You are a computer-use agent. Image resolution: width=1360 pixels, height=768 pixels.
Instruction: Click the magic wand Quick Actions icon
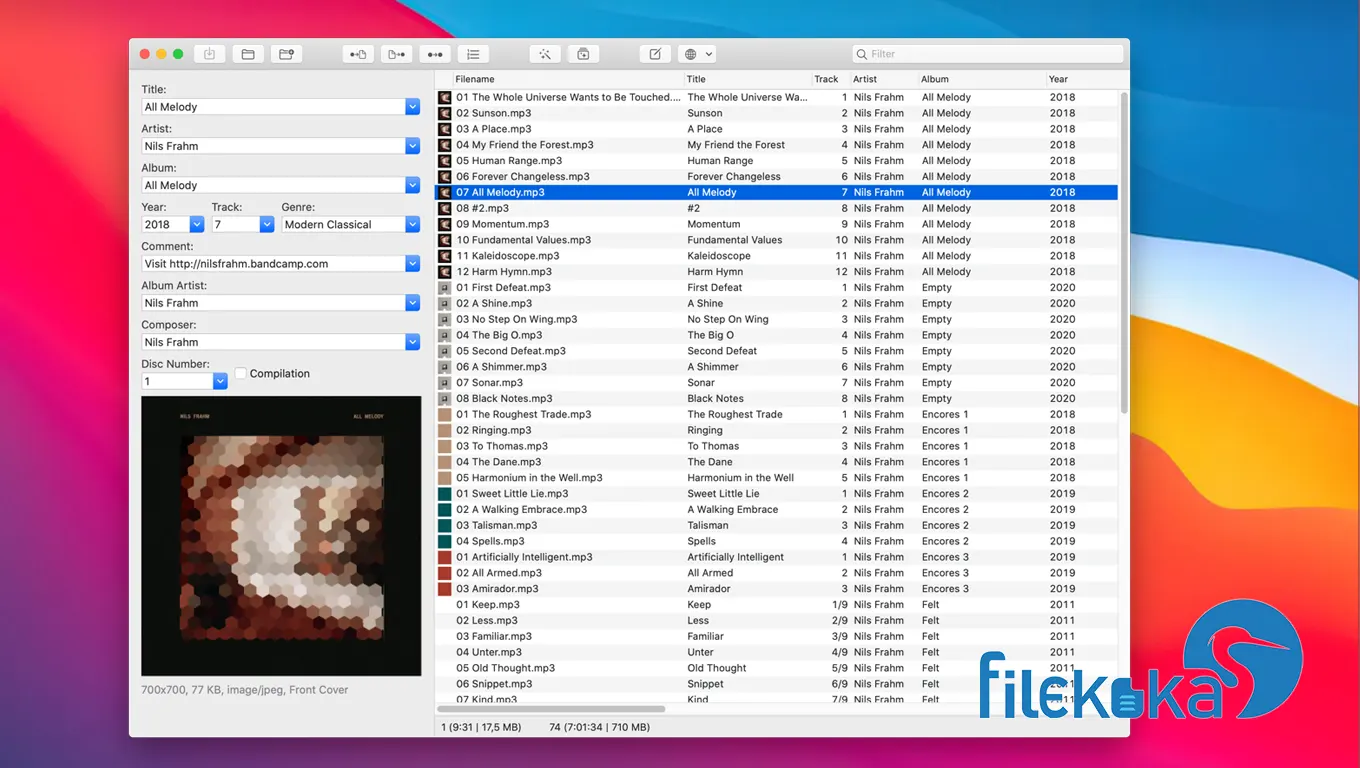pyautogui.click(x=545, y=54)
